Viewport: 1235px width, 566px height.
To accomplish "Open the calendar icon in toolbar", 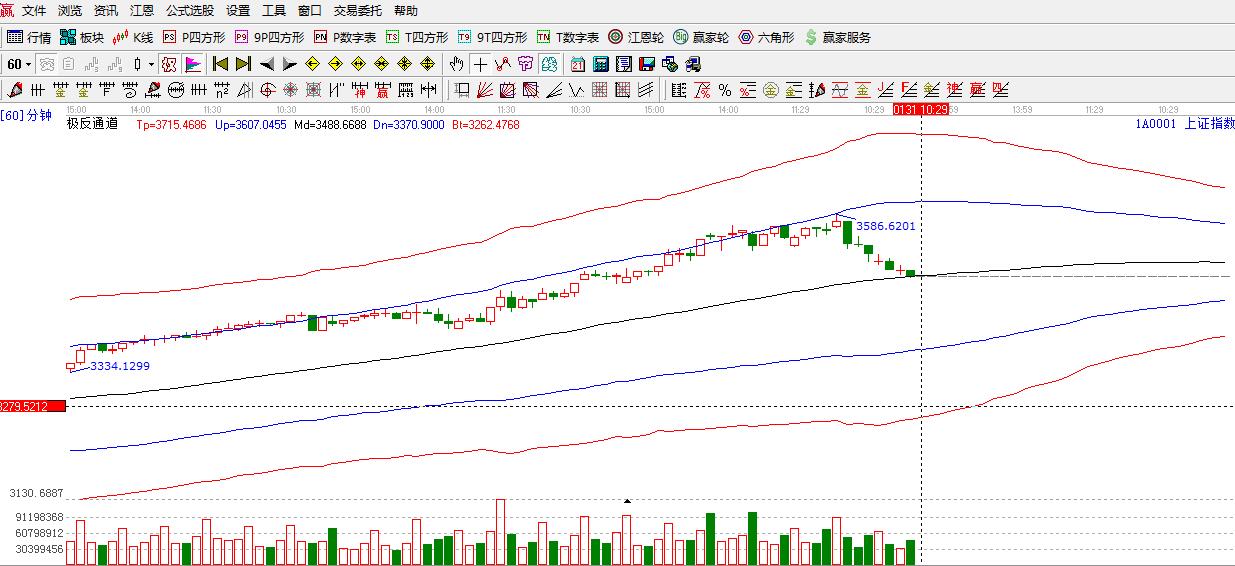I will [x=578, y=64].
